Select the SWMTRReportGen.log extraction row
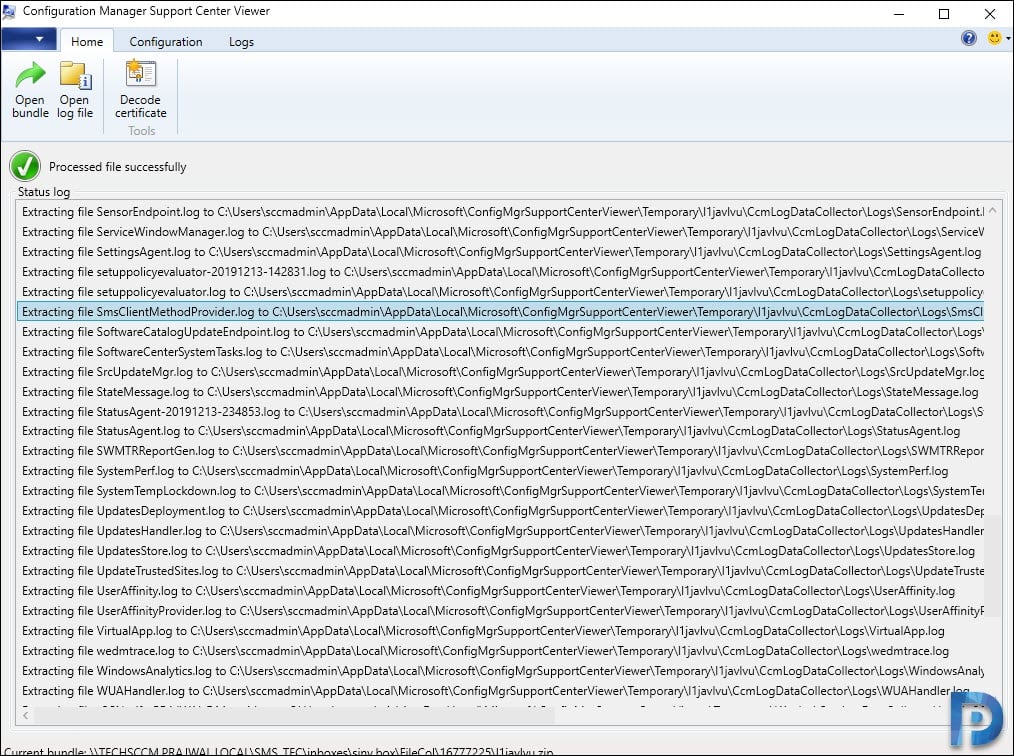The height and width of the screenshot is (756, 1014). click(x=501, y=451)
